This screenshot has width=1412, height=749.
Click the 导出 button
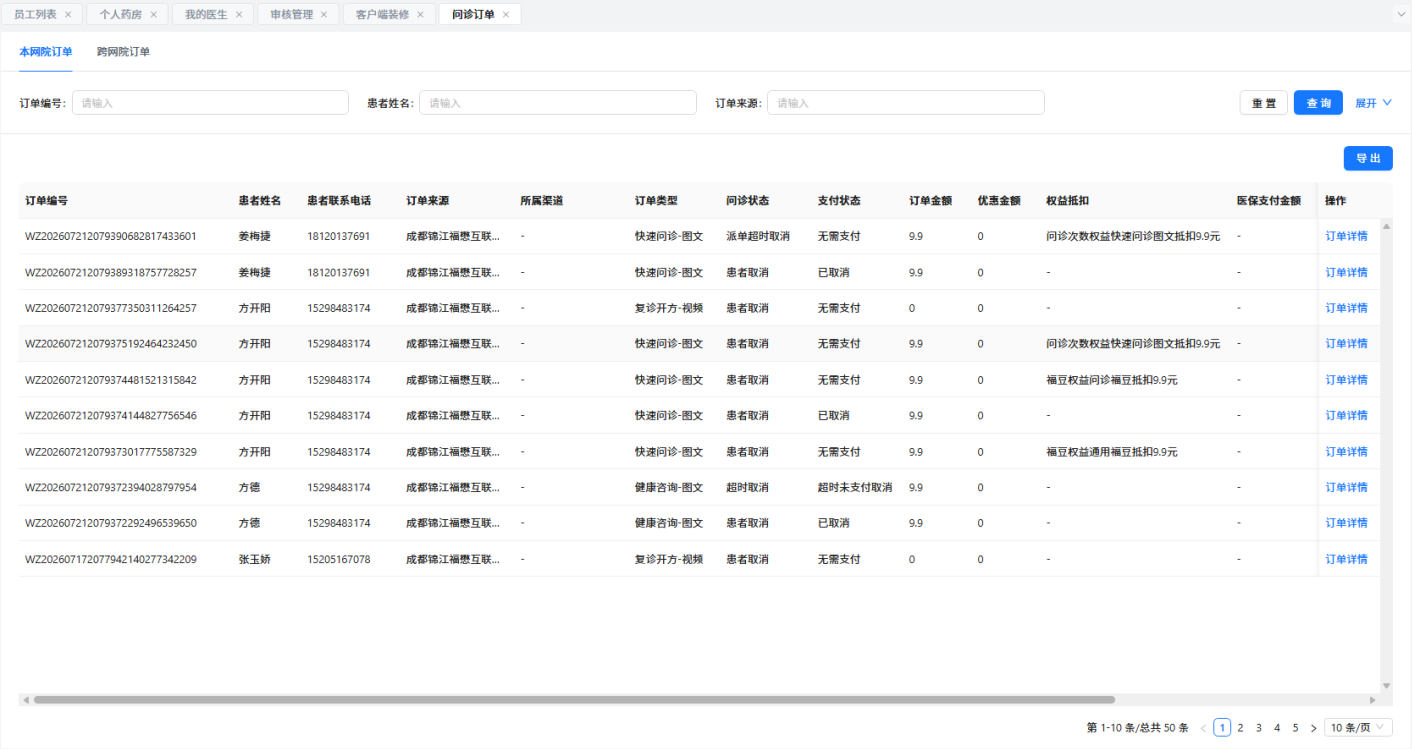(x=1368, y=158)
